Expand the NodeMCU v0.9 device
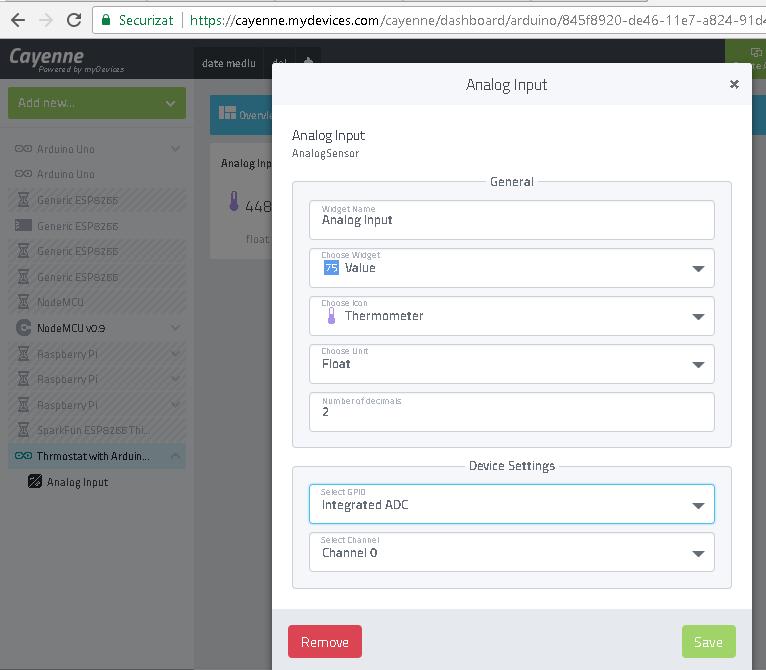 [x=175, y=327]
